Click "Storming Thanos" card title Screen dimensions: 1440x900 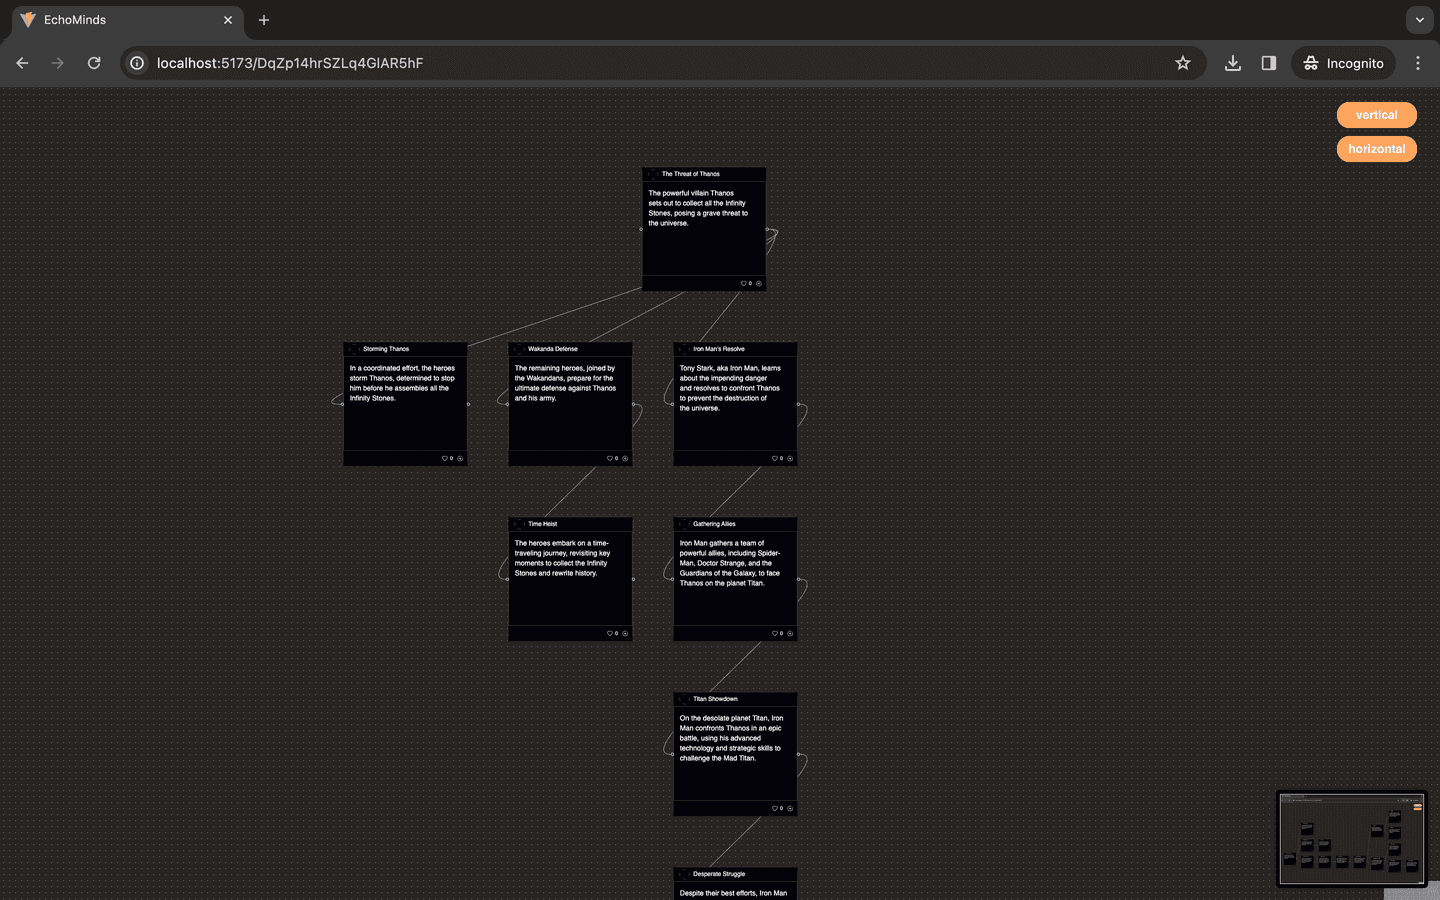pyautogui.click(x=386, y=349)
